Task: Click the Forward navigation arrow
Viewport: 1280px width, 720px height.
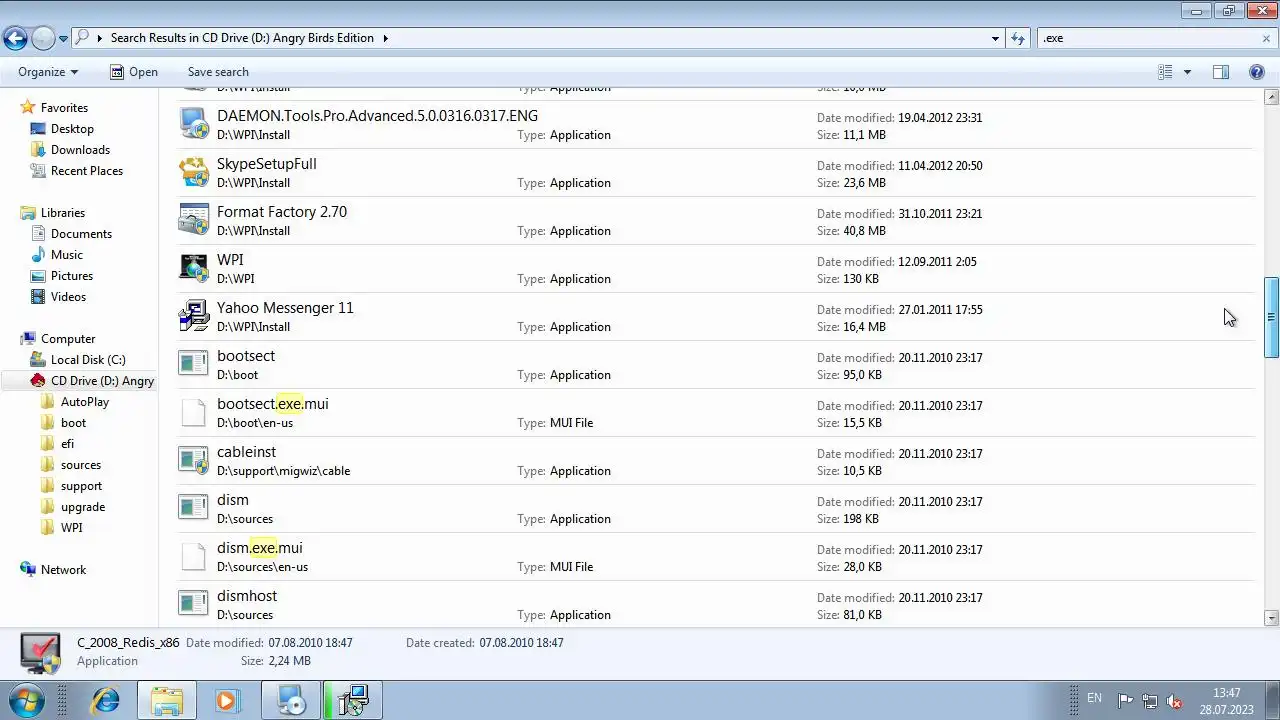Action: pos(43,38)
